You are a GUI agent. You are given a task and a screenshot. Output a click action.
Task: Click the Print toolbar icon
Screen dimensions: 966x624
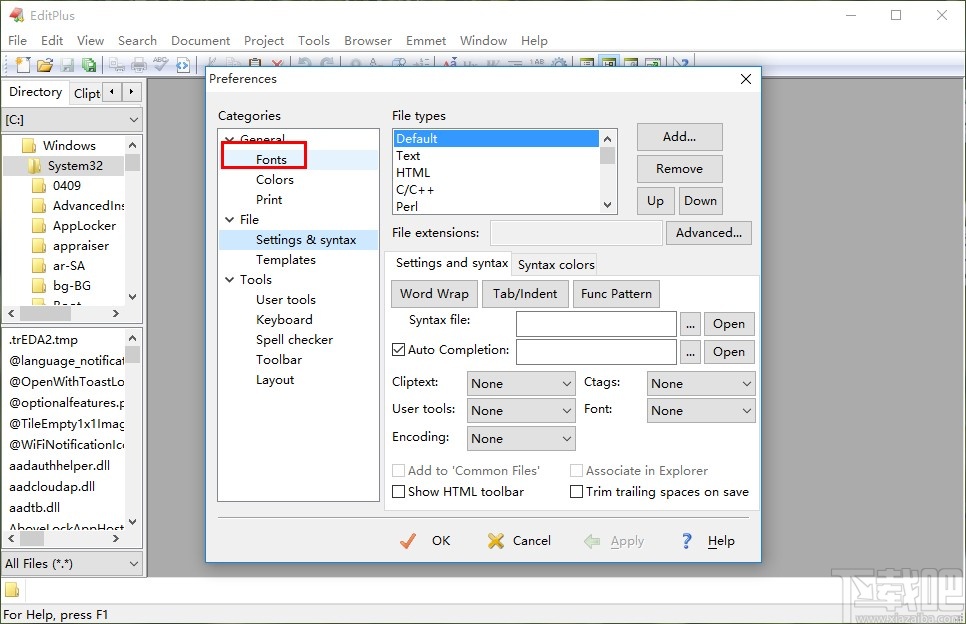point(139,64)
